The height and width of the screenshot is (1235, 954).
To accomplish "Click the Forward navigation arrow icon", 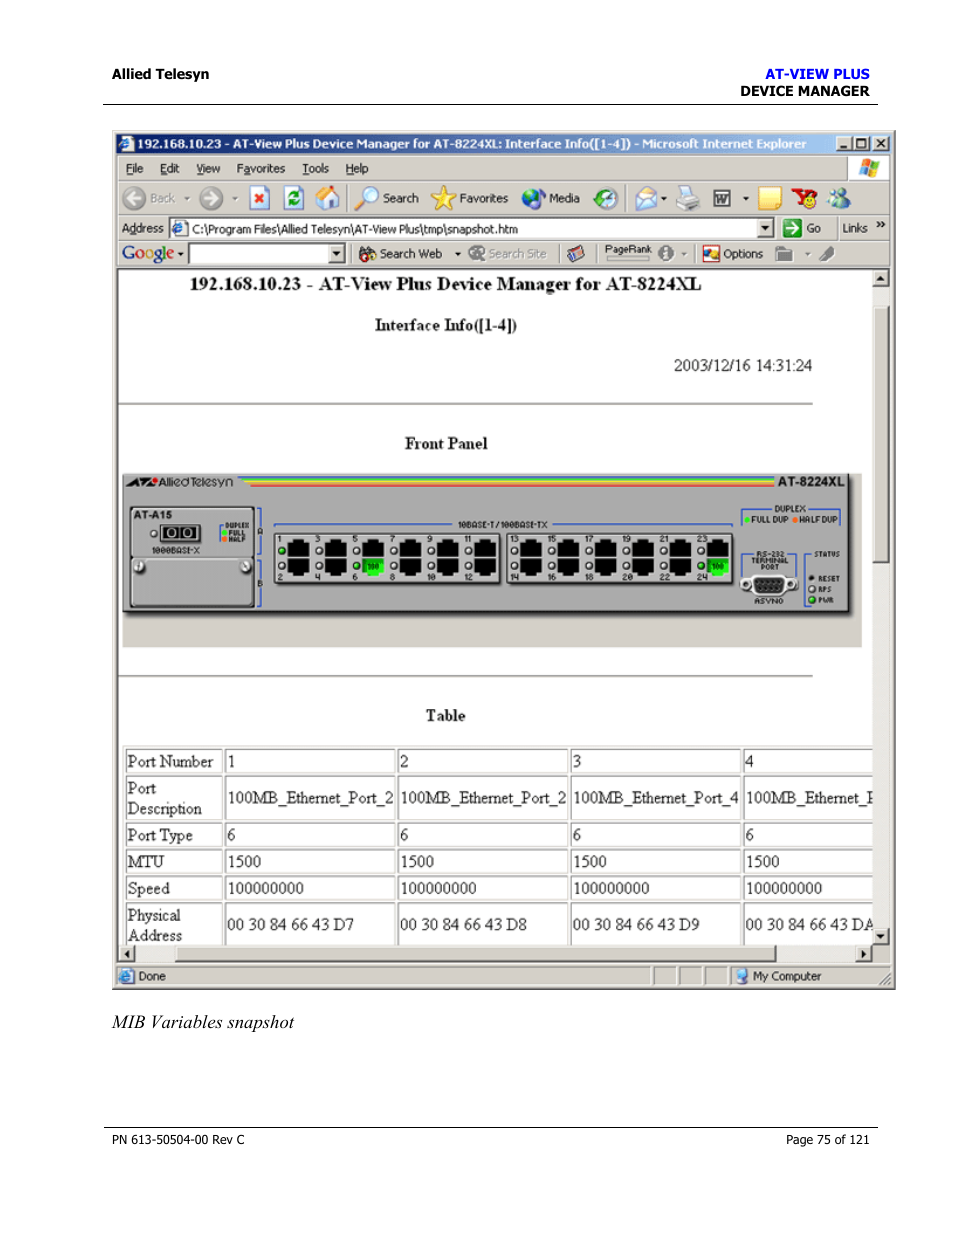I will (x=210, y=198).
